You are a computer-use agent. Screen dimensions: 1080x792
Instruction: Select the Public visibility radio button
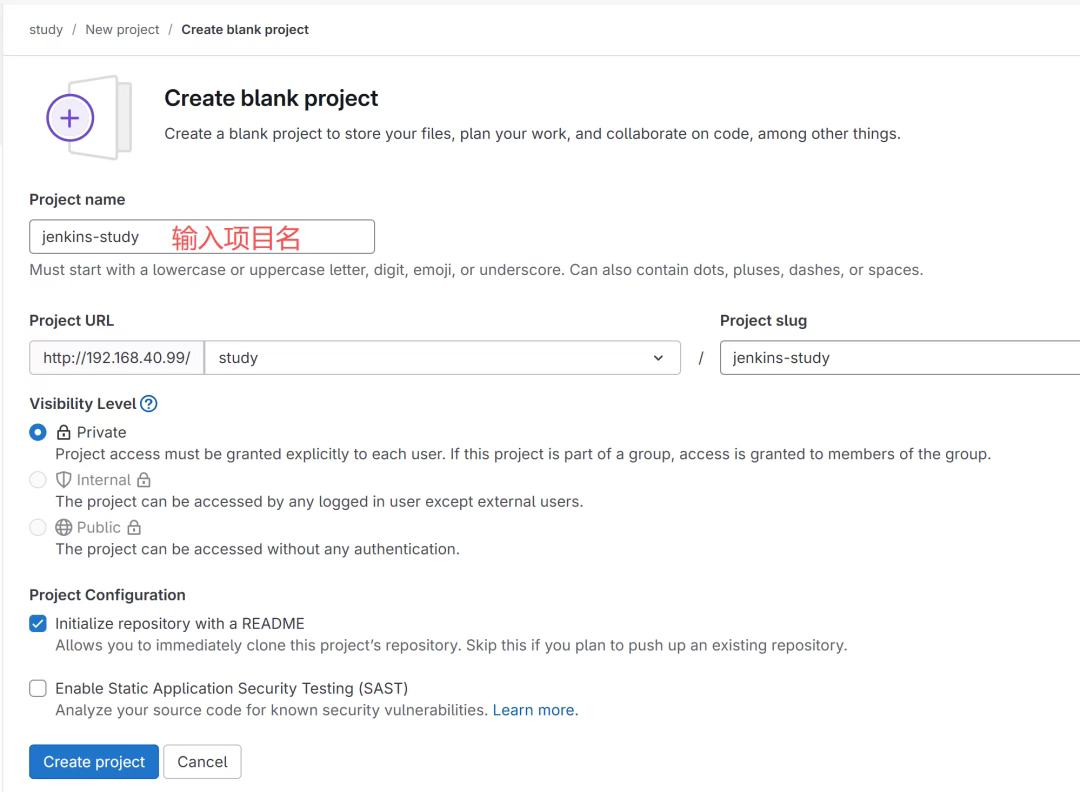38,527
